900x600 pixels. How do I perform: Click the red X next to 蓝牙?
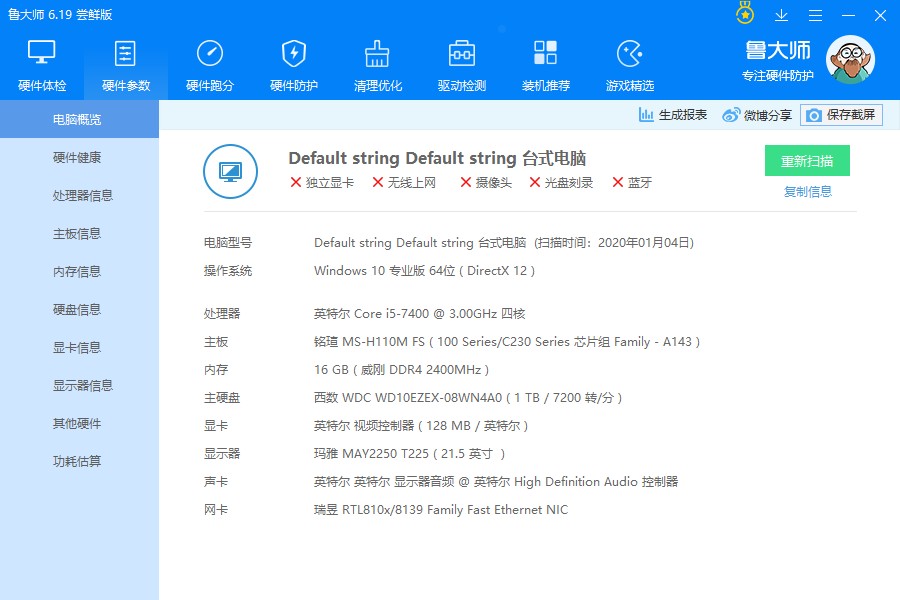(618, 182)
